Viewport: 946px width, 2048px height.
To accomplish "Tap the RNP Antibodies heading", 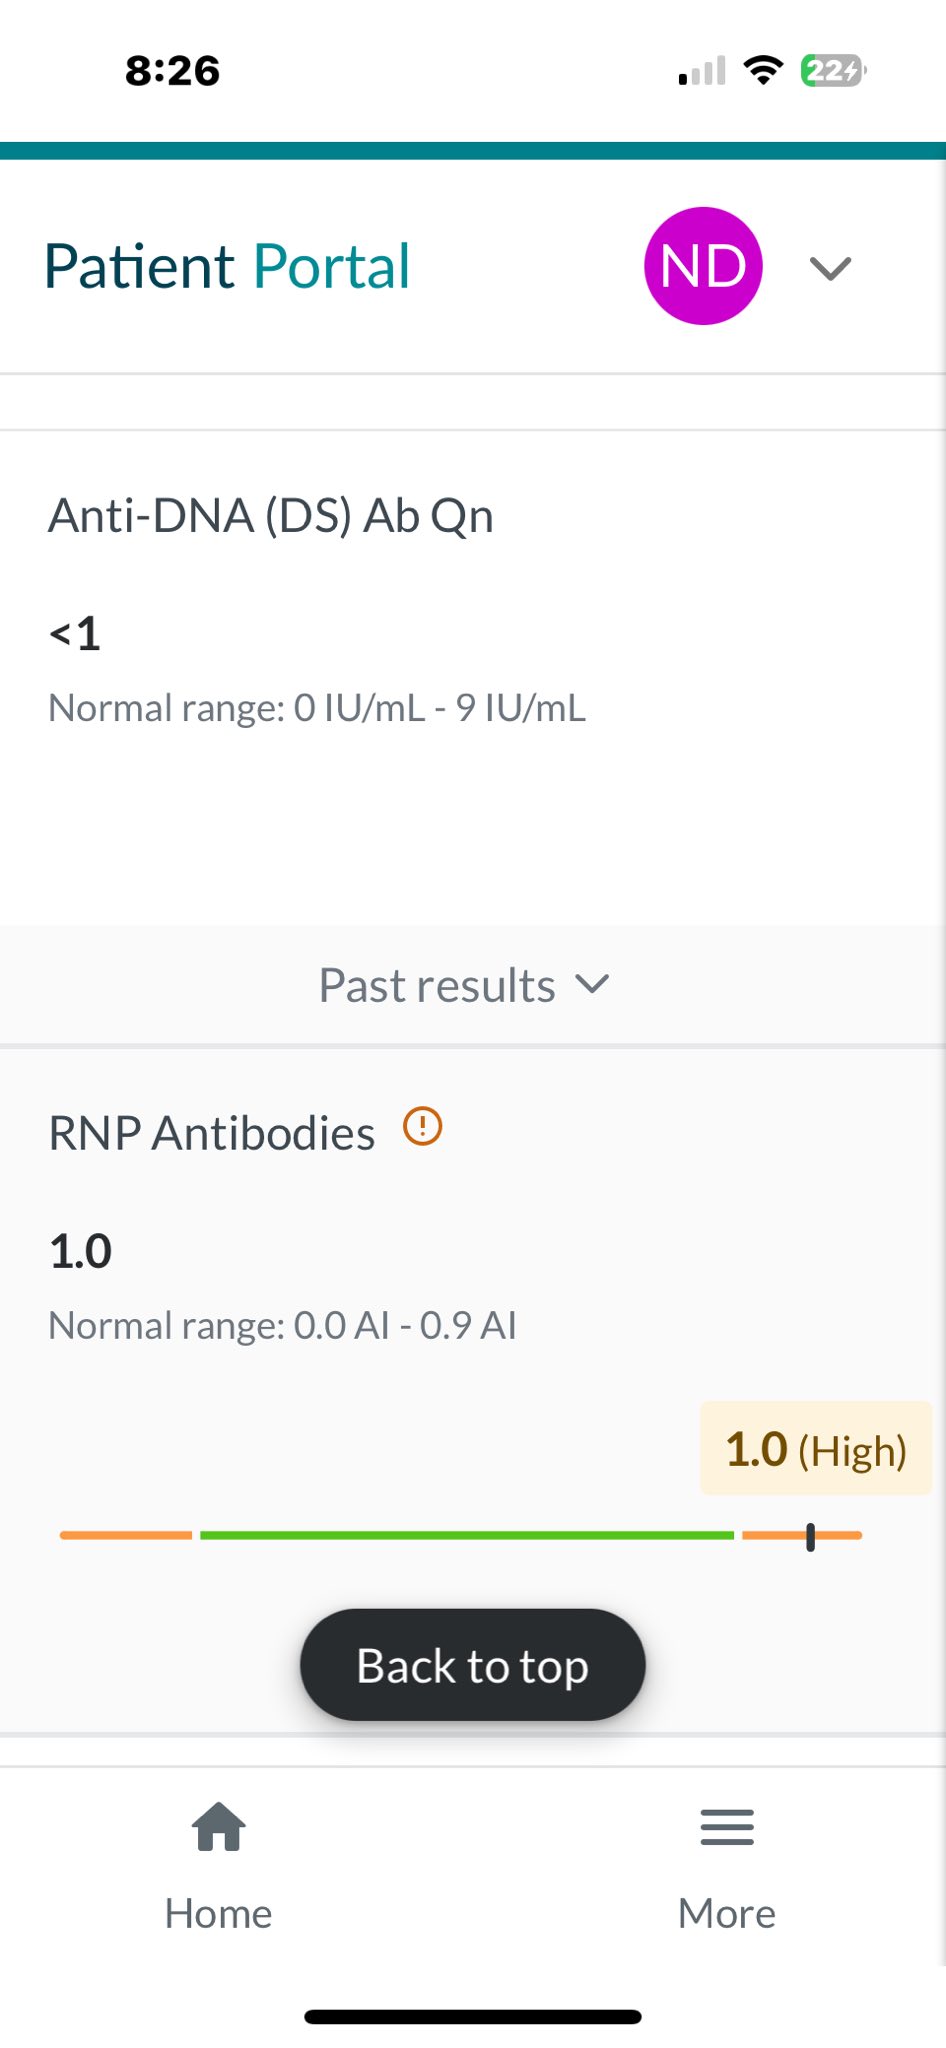I will pyautogui.click(x=212, y=1133).
